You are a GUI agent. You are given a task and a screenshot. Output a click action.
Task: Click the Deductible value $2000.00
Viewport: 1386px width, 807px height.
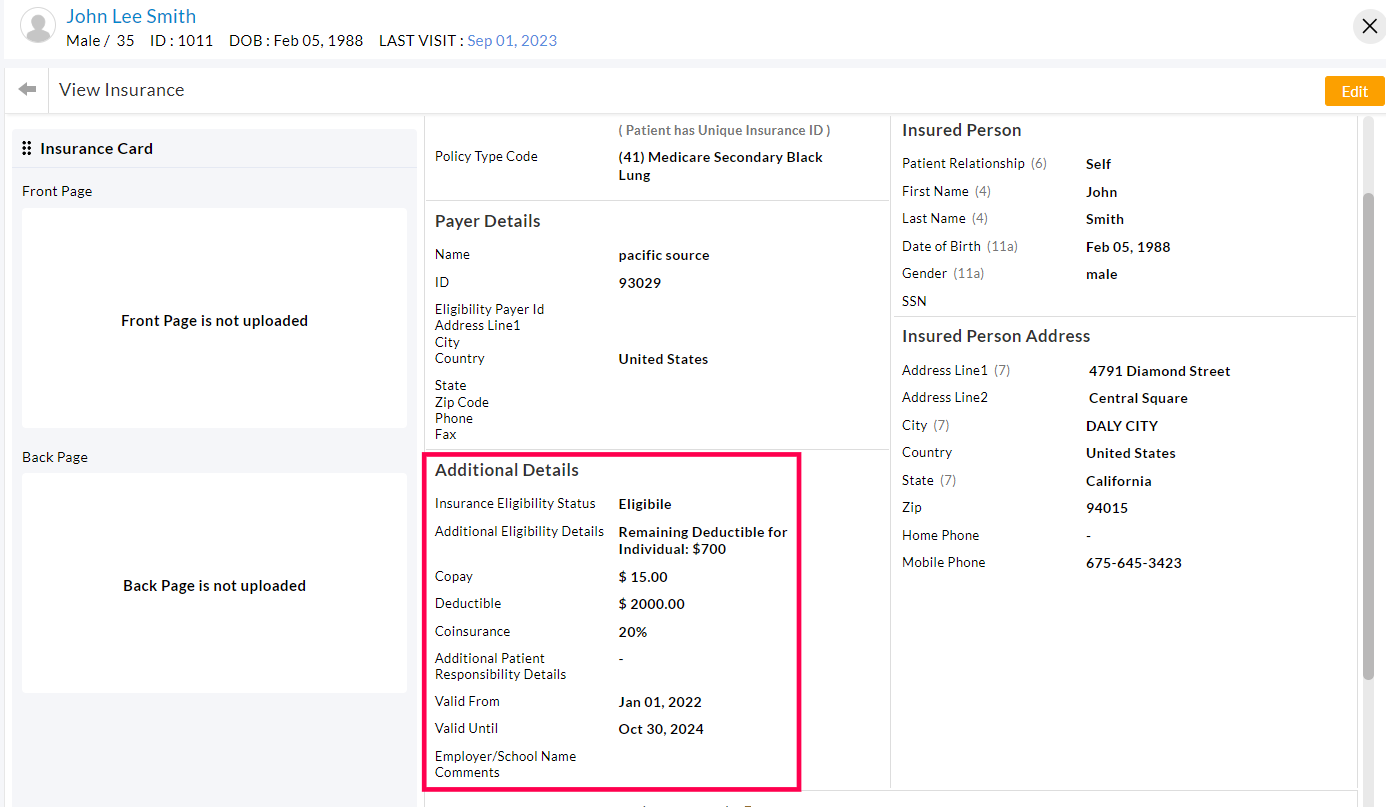click(652, 603)
